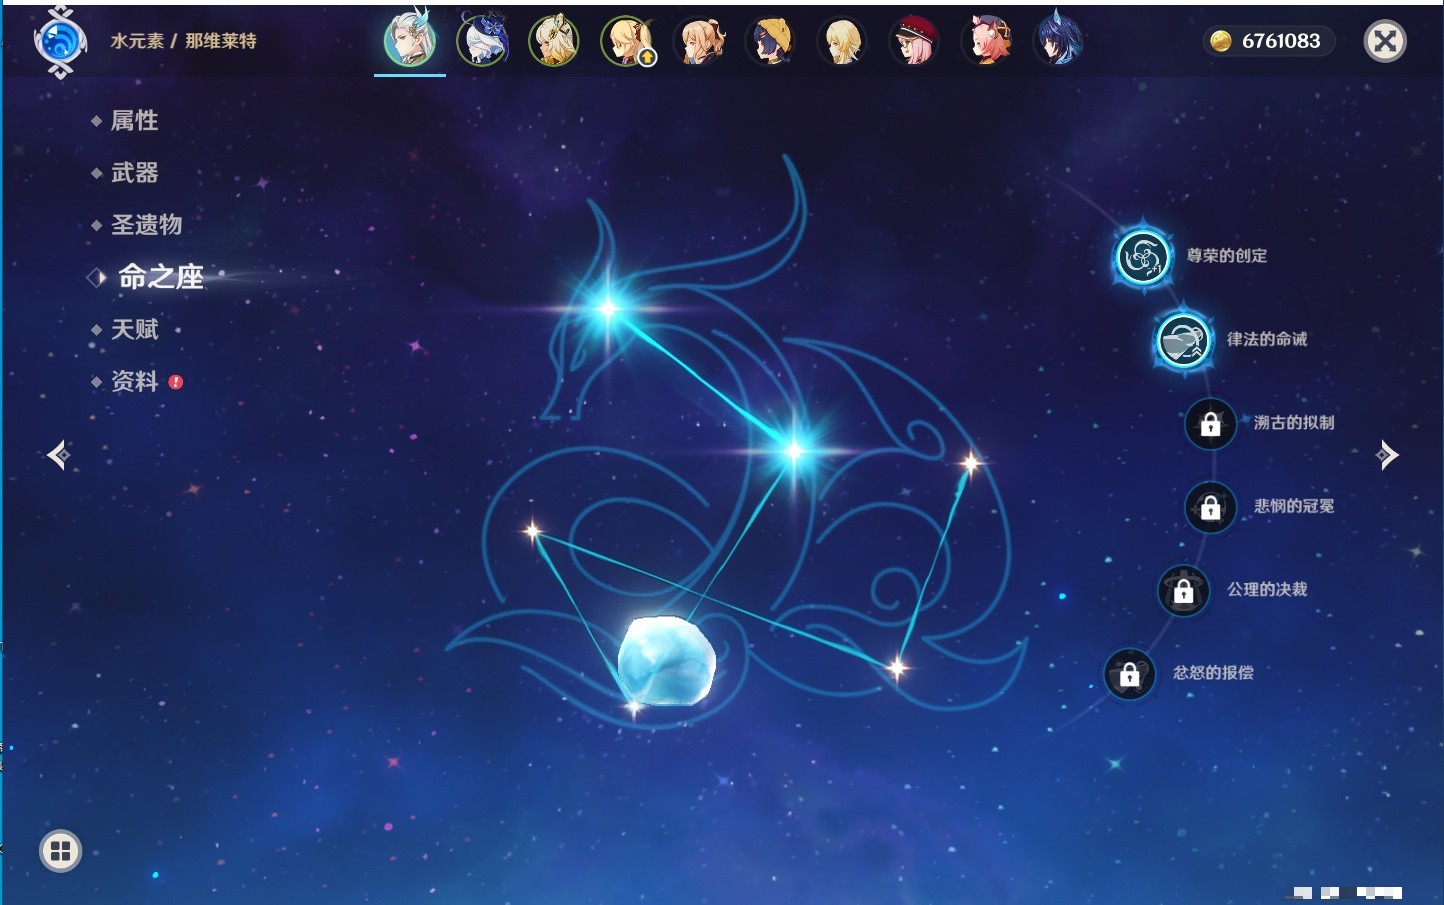Click the 公理的决裁 label text

tap(1267, 589)
